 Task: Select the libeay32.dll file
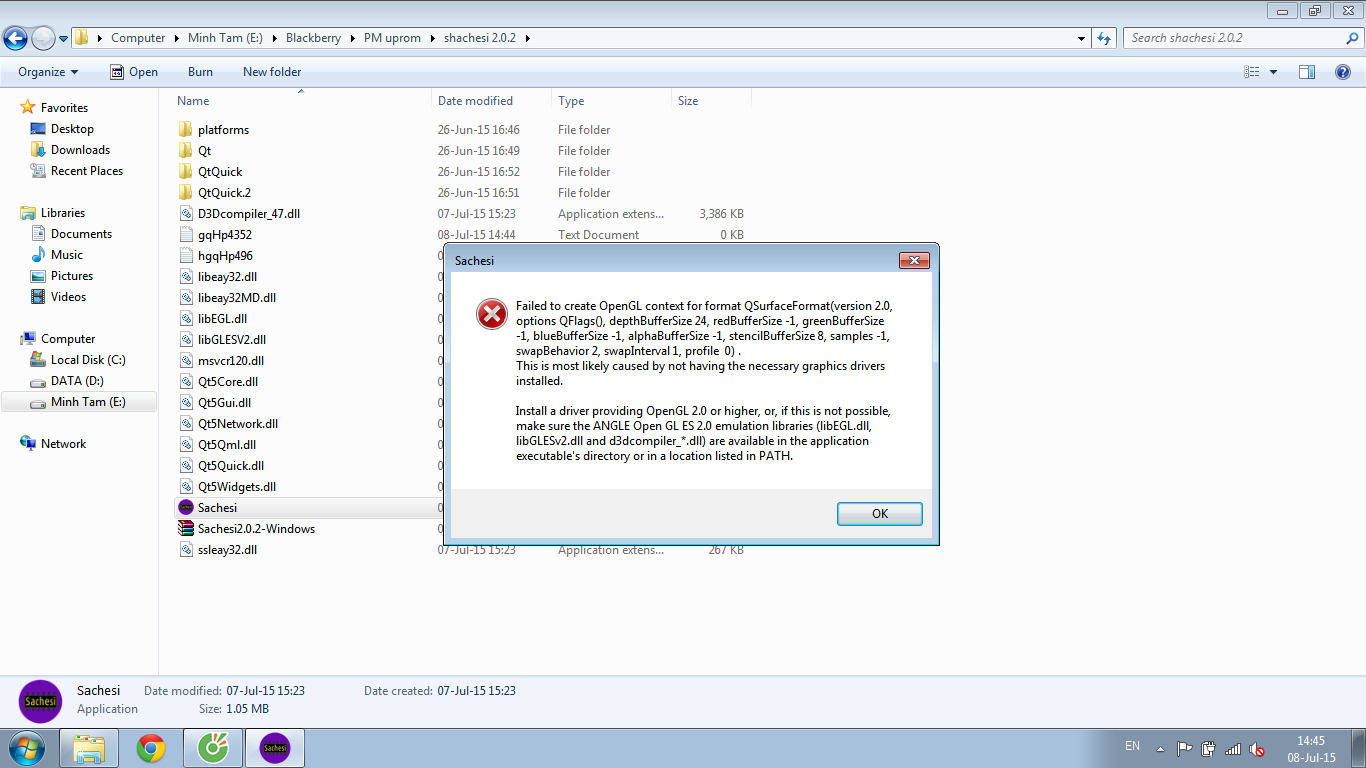(x=228, y=277)
